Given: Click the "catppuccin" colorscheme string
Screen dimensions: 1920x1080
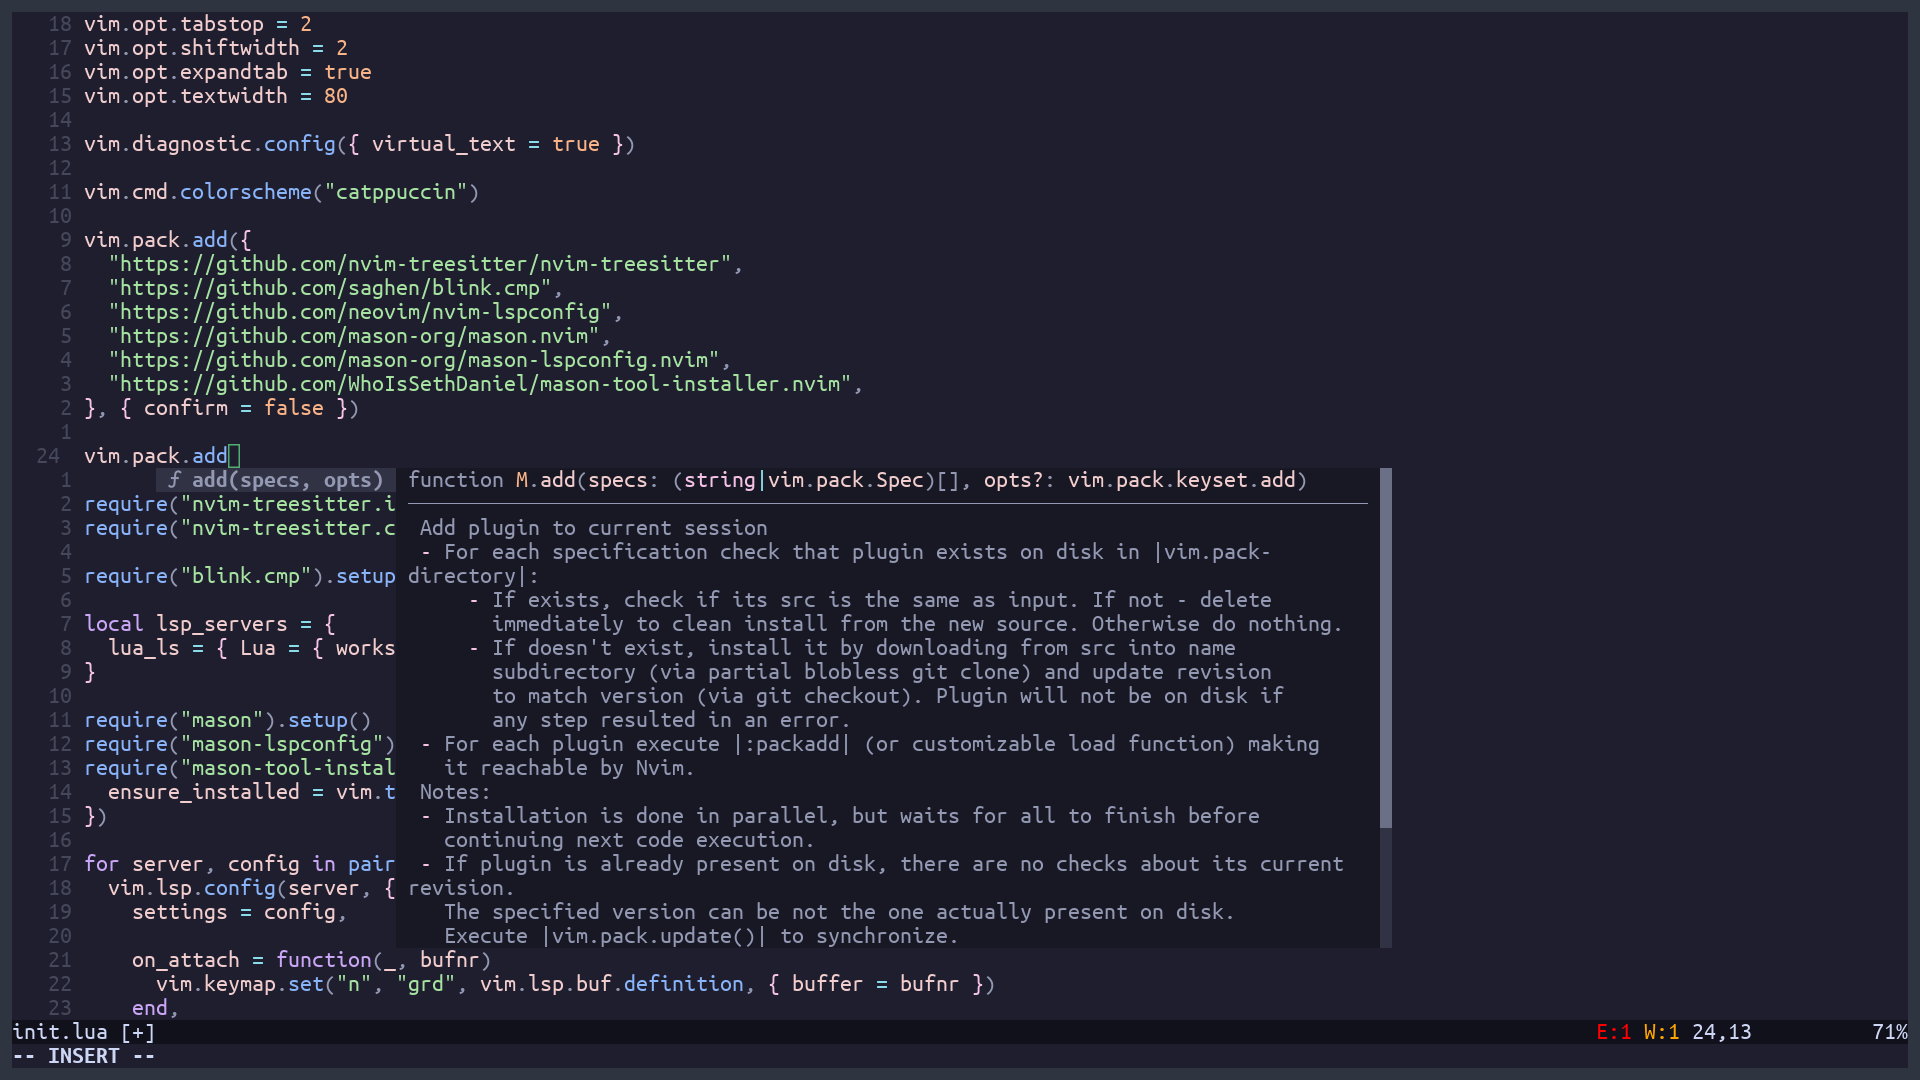Looking at the screenshot, I should click(396, 192).
